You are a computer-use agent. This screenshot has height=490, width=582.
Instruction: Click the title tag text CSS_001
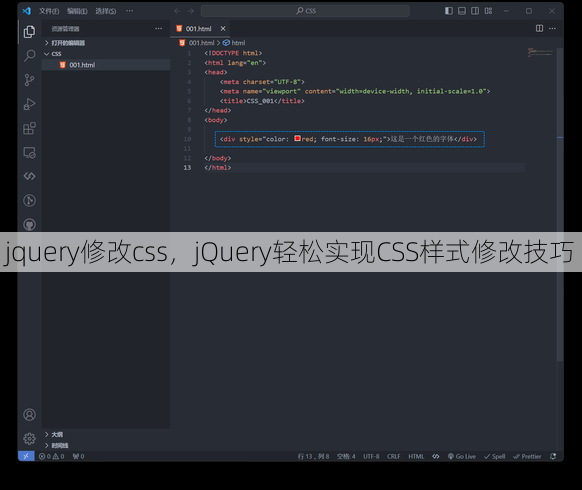click(260, 101)
